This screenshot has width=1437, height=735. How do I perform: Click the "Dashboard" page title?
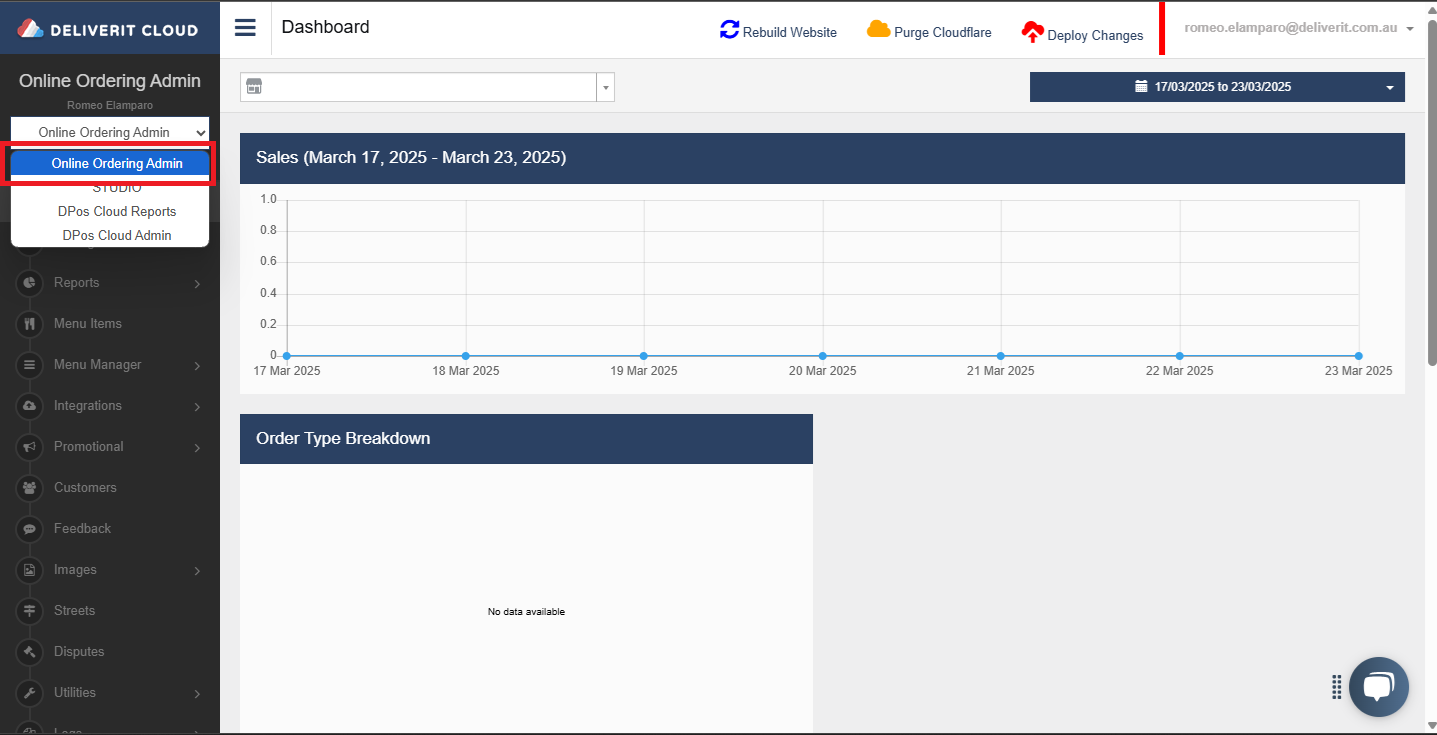[325, 27]
